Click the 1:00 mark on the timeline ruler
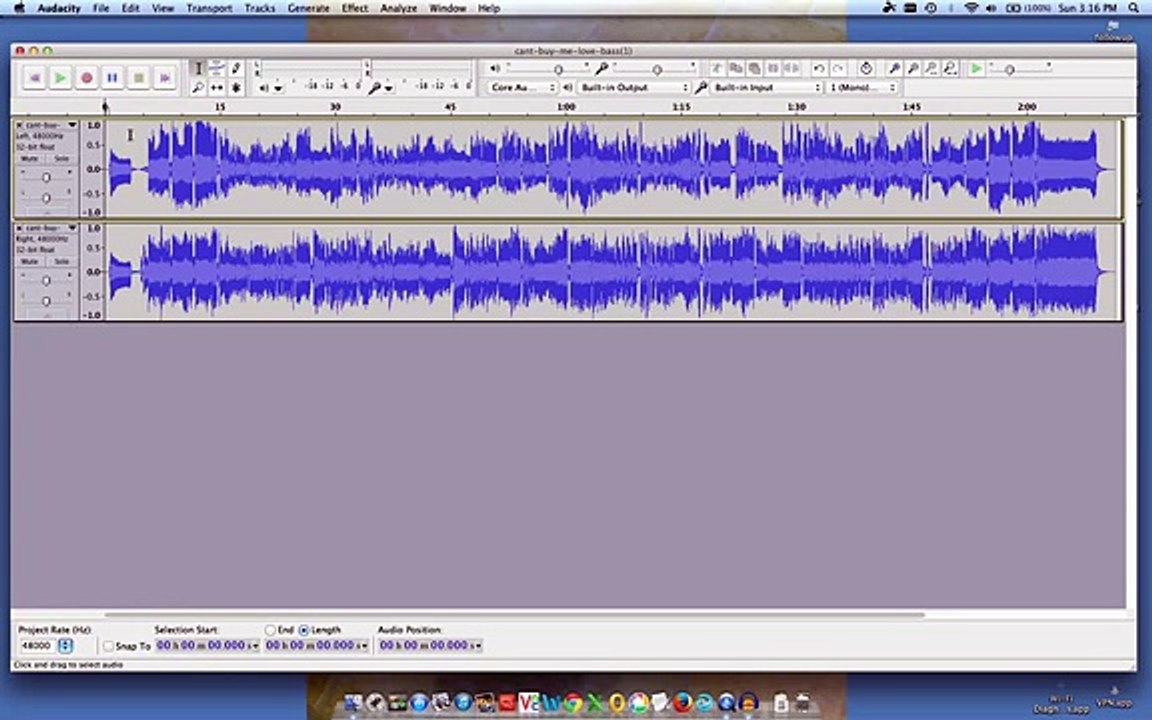This screenshot has width=1152, height=720. [x=566, y=107]
